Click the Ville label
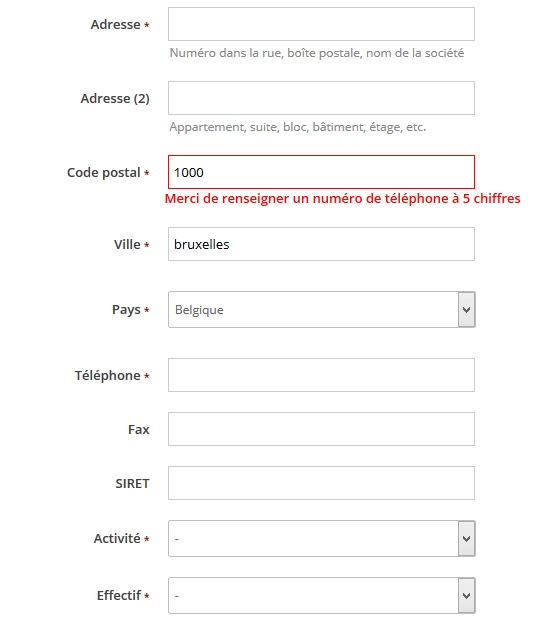This screenshot has width=547, height=628. 127,244
